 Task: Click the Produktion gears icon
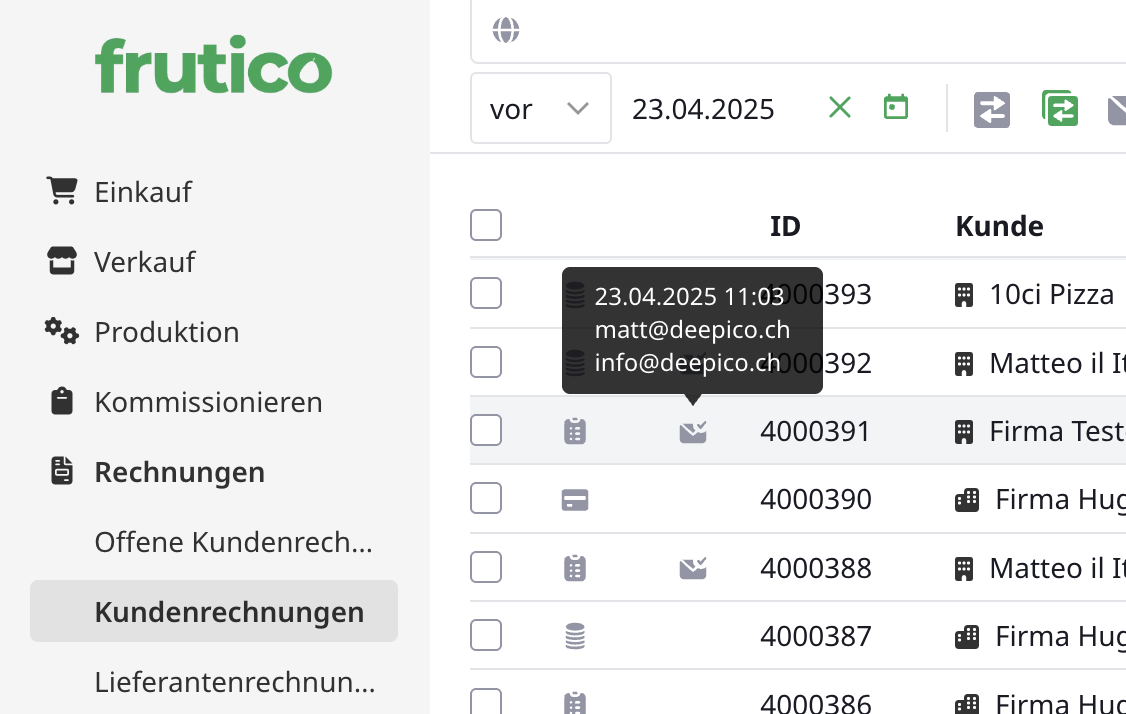(62, 331)
